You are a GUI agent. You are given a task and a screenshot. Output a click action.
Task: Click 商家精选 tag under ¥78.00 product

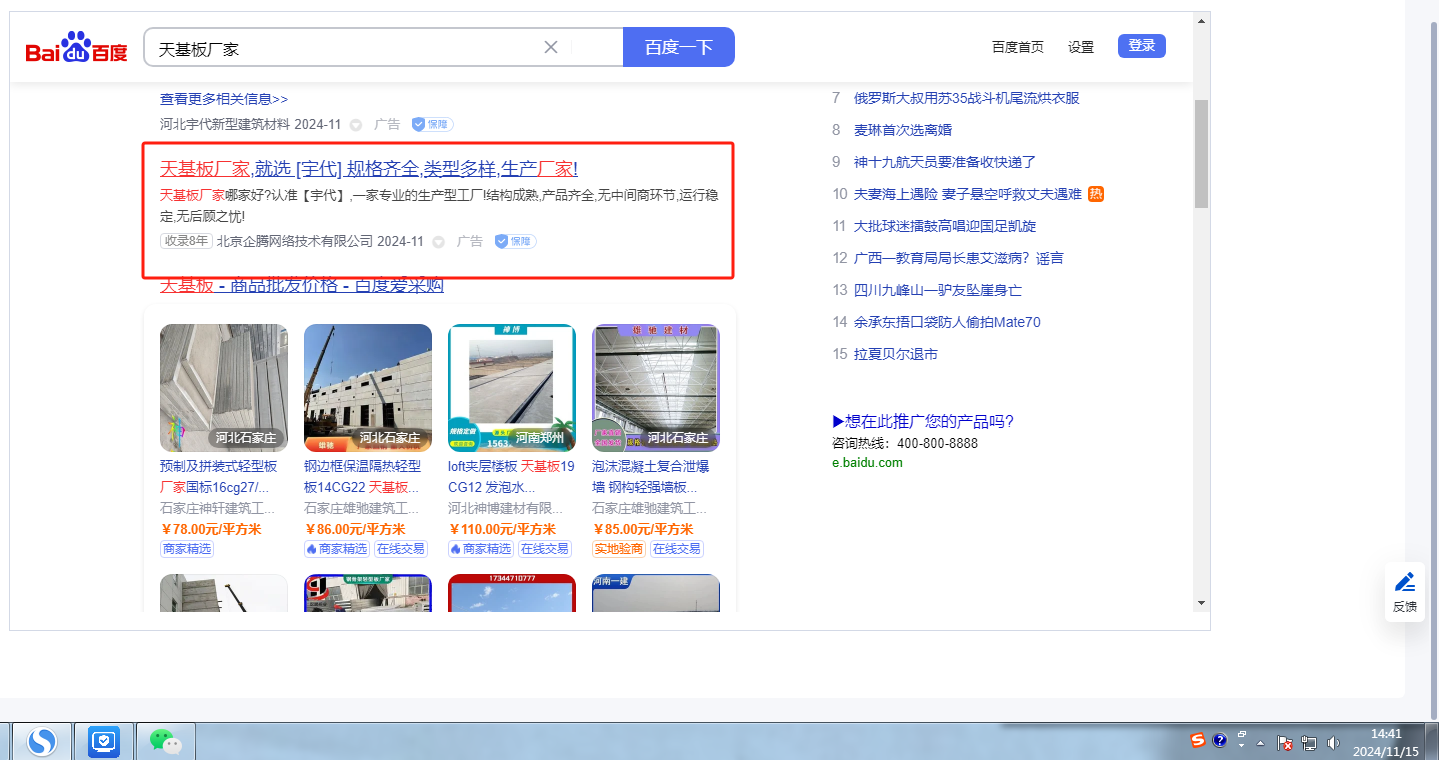pos(187,549)
